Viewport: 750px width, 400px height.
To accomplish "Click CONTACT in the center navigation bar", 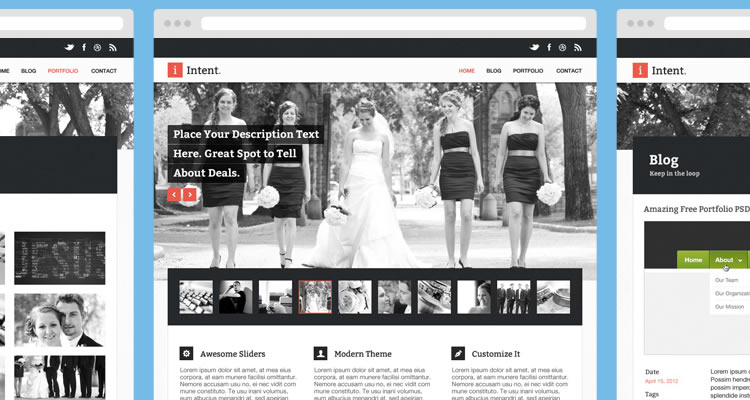I will tap(569, 71).
